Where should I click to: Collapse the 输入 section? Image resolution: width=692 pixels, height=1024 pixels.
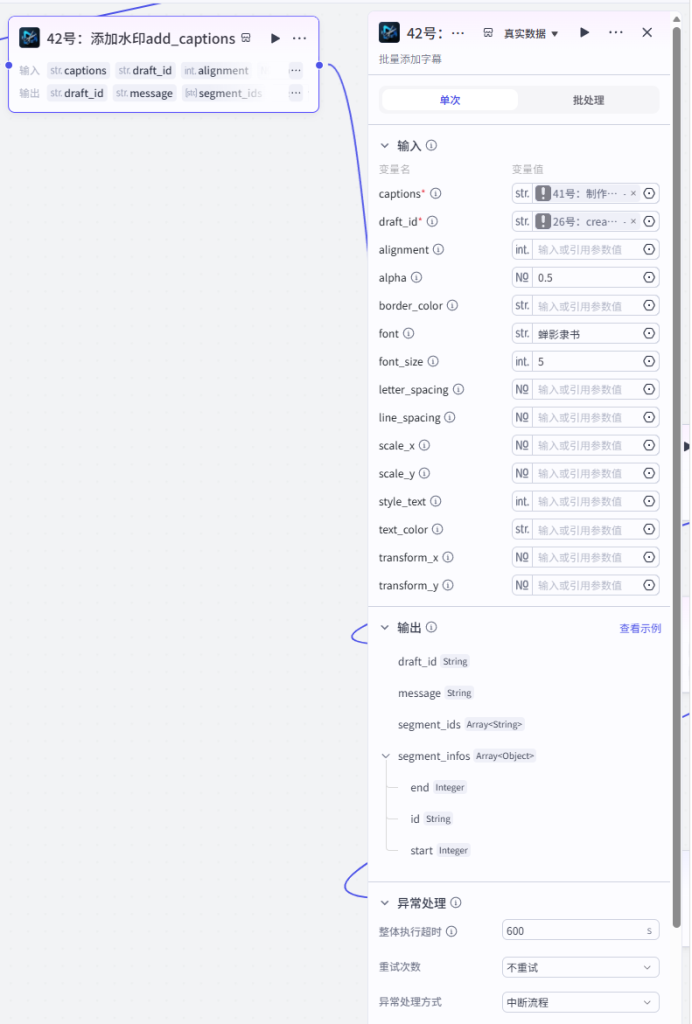[x=385, y=146]
